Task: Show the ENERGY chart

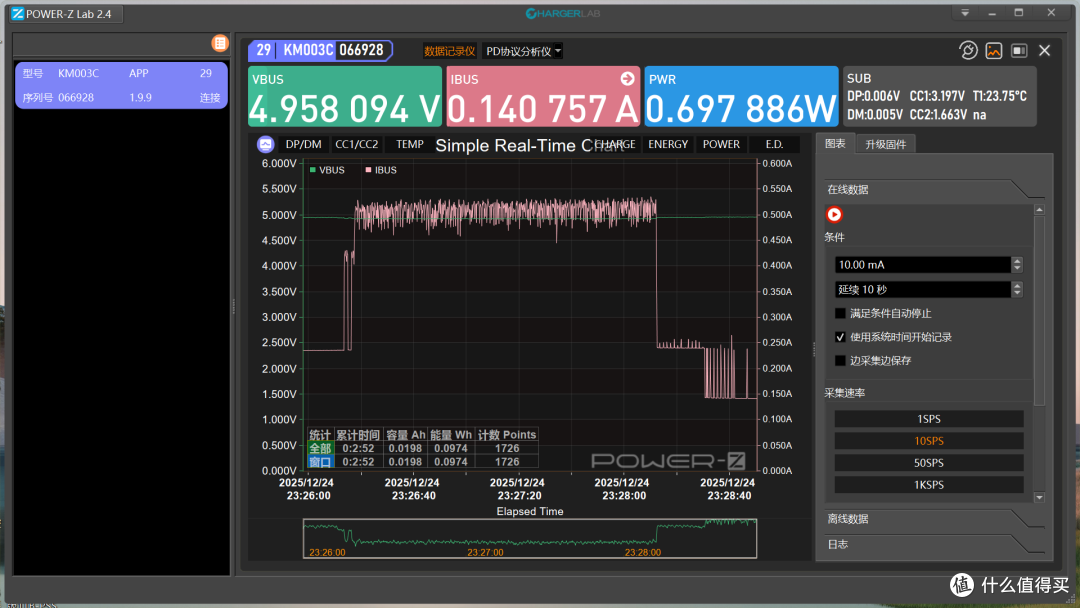Action: pos(667,144)
